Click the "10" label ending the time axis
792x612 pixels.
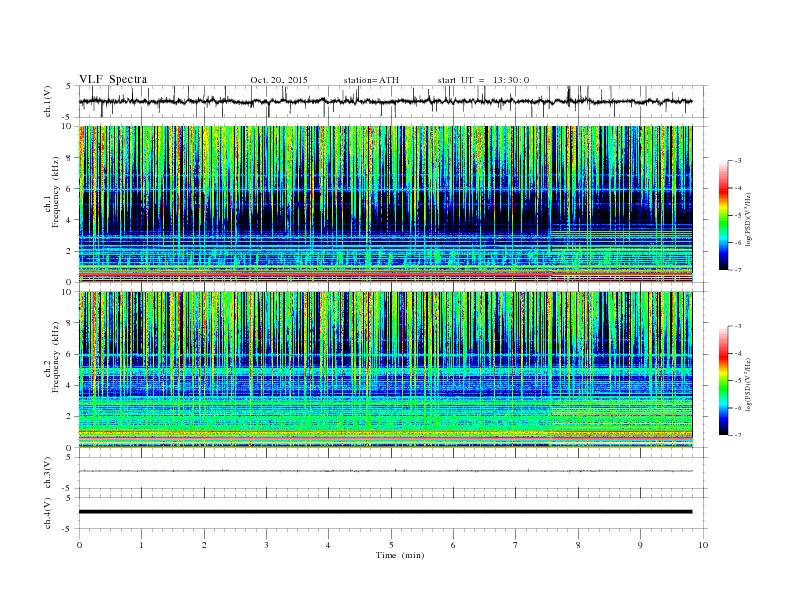click(x=703, y=545)
